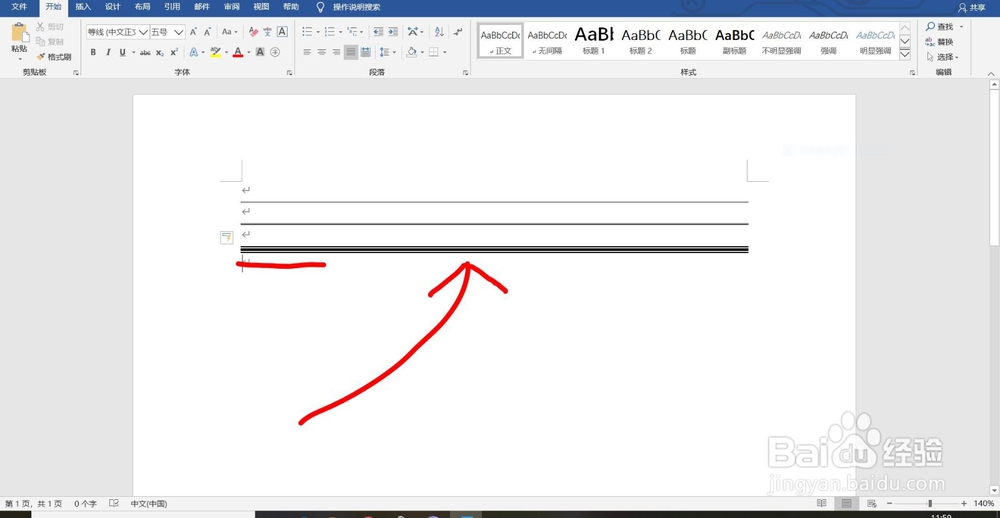Switch to the View (视图) tab

pyautogui.click(x=261, y=7)
